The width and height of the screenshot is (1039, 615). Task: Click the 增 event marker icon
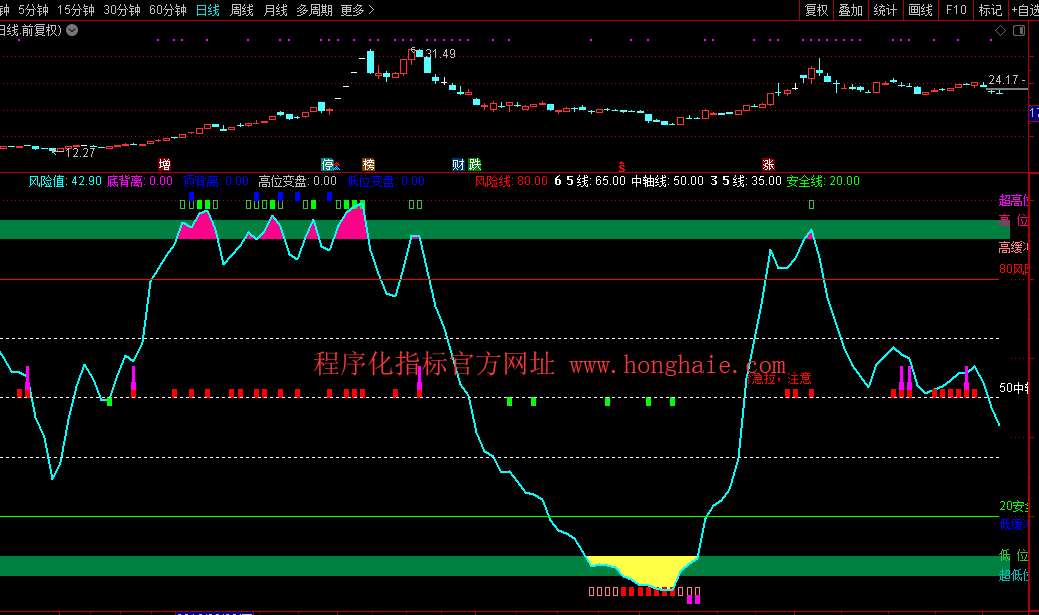(164, 164)
